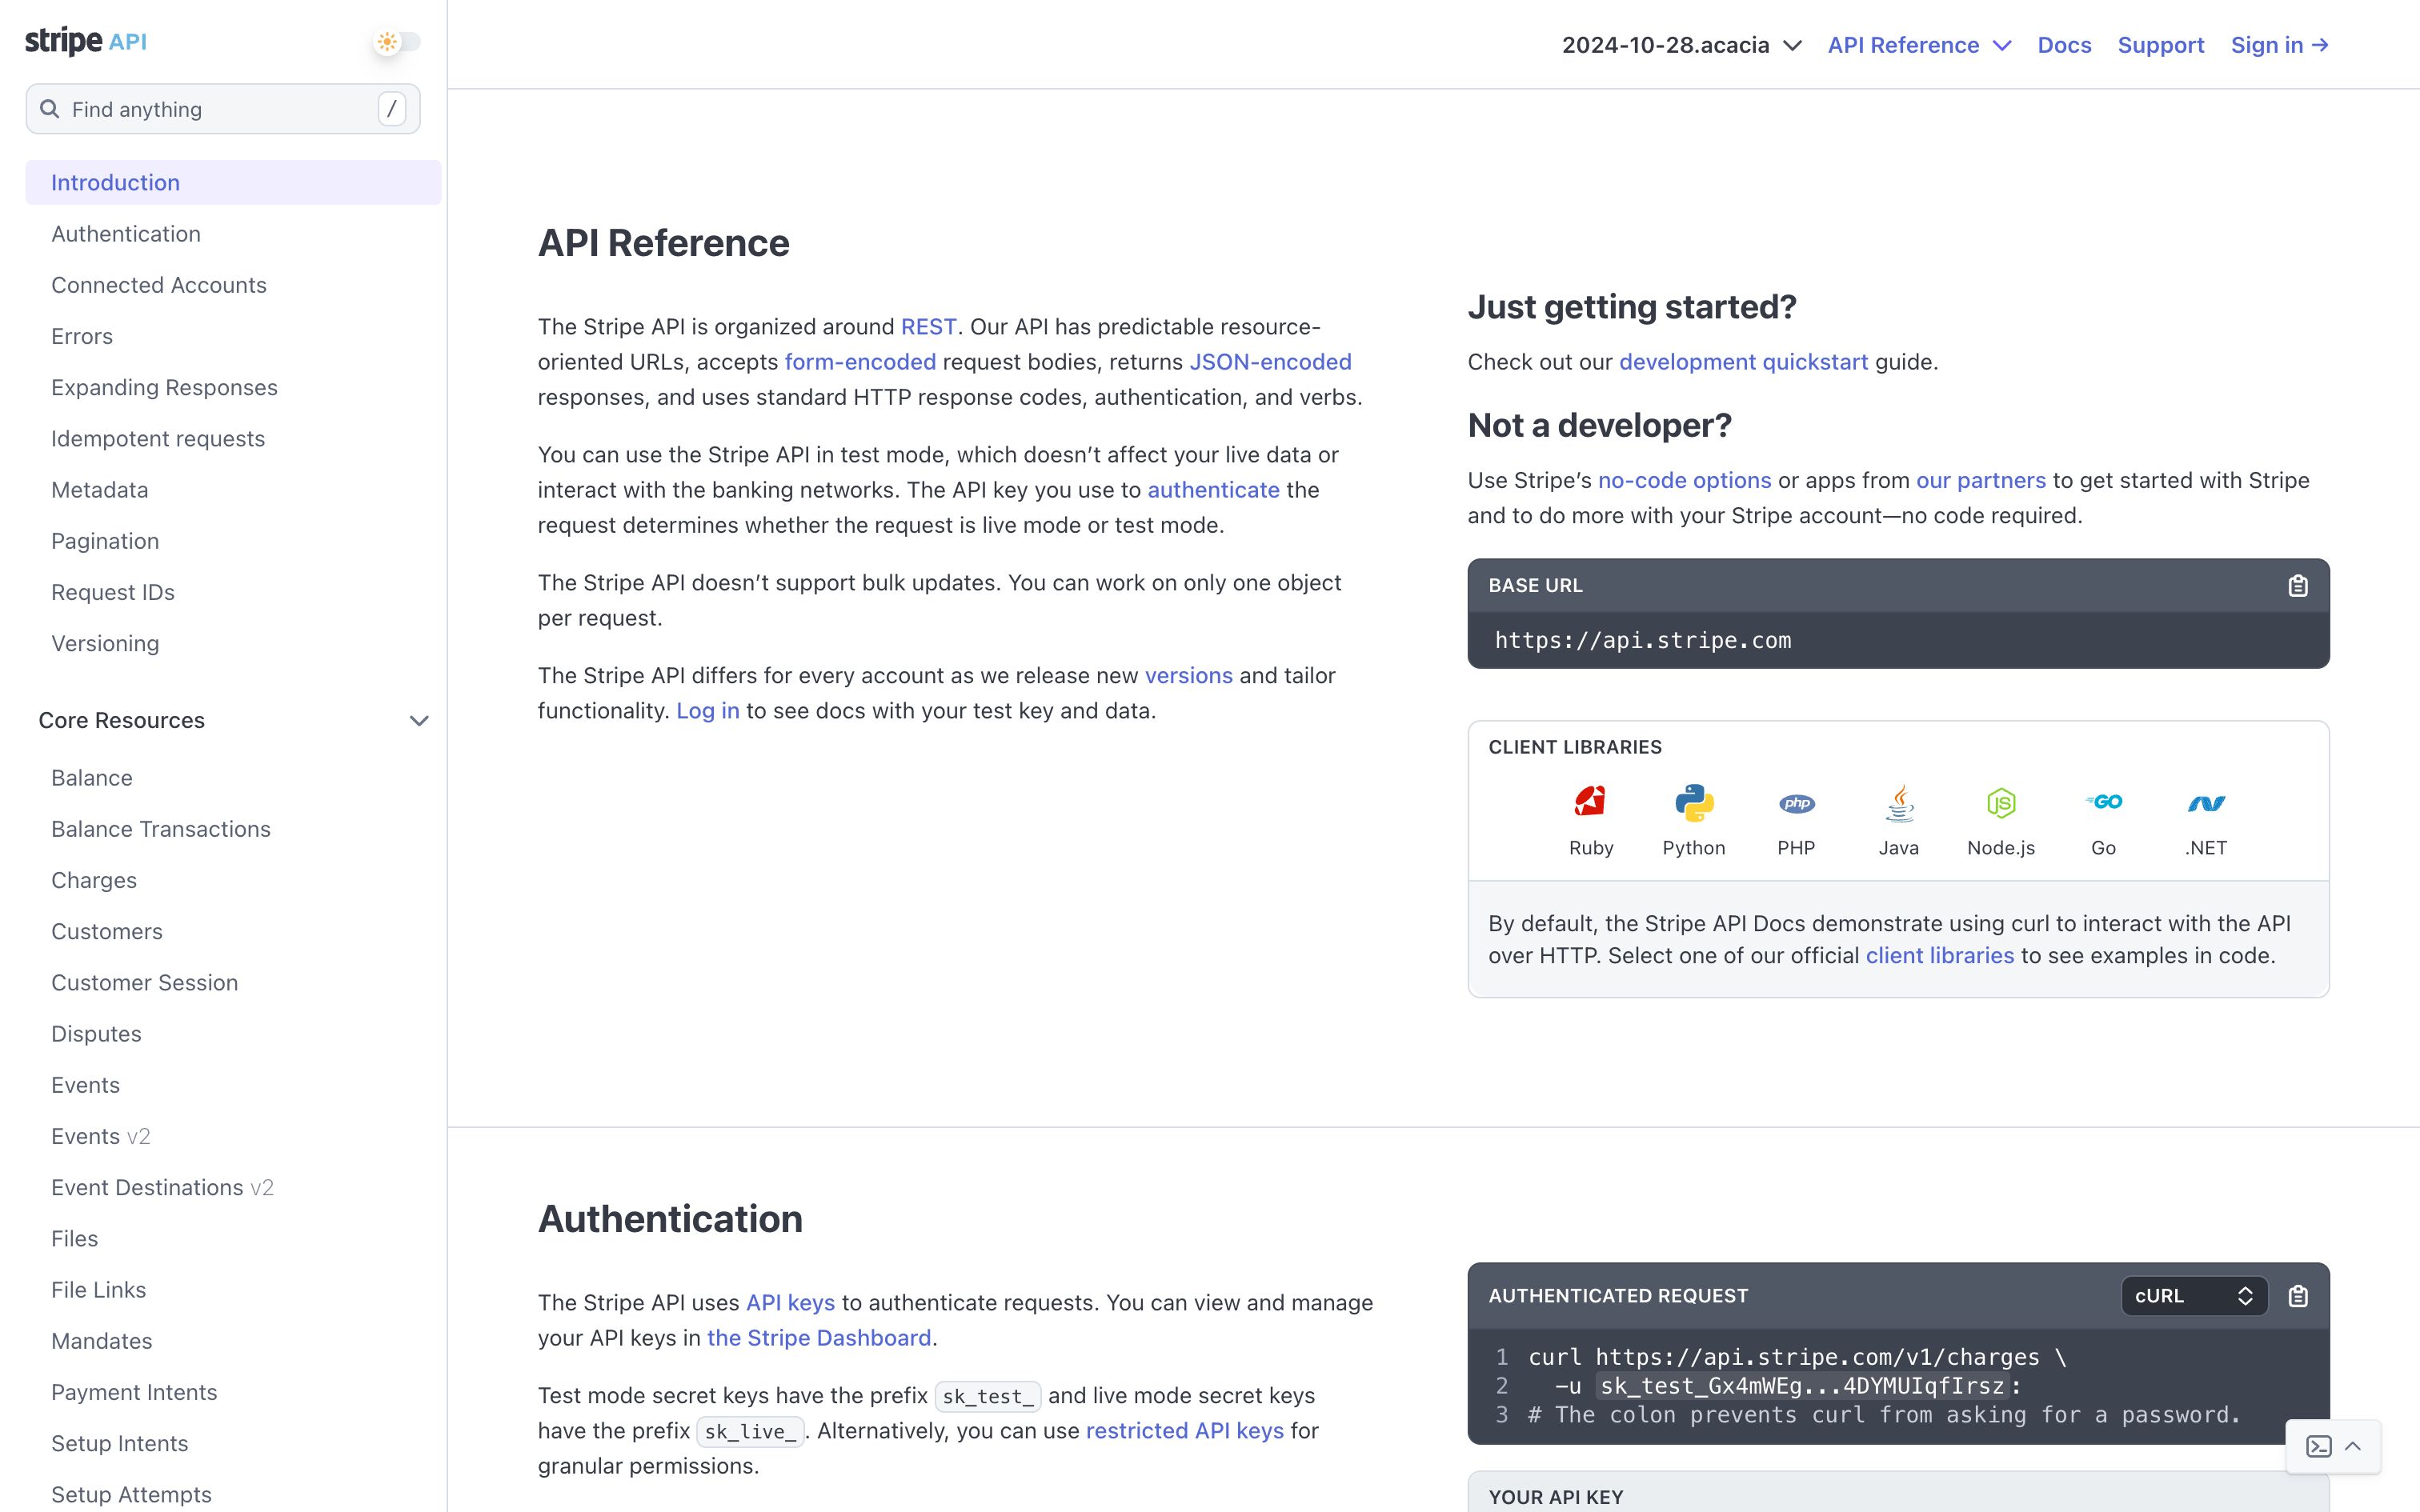Open Mandates sidebar item
This screenshot has width=2420, height=1512.
click(x=102, y=1341)
